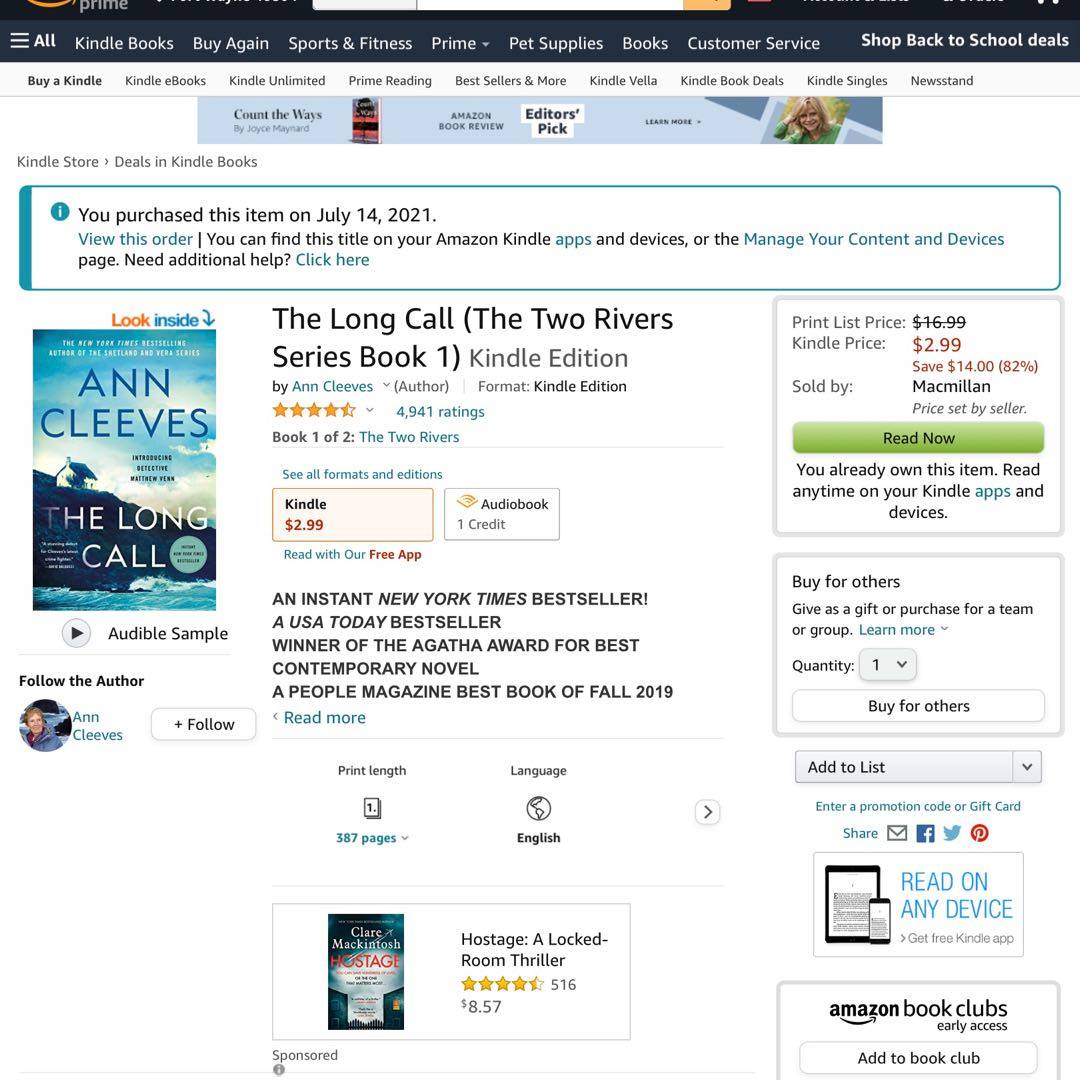Screen dimensions: 1080x1080
Task: Click the sponsored info icon
Action: 278,1070
